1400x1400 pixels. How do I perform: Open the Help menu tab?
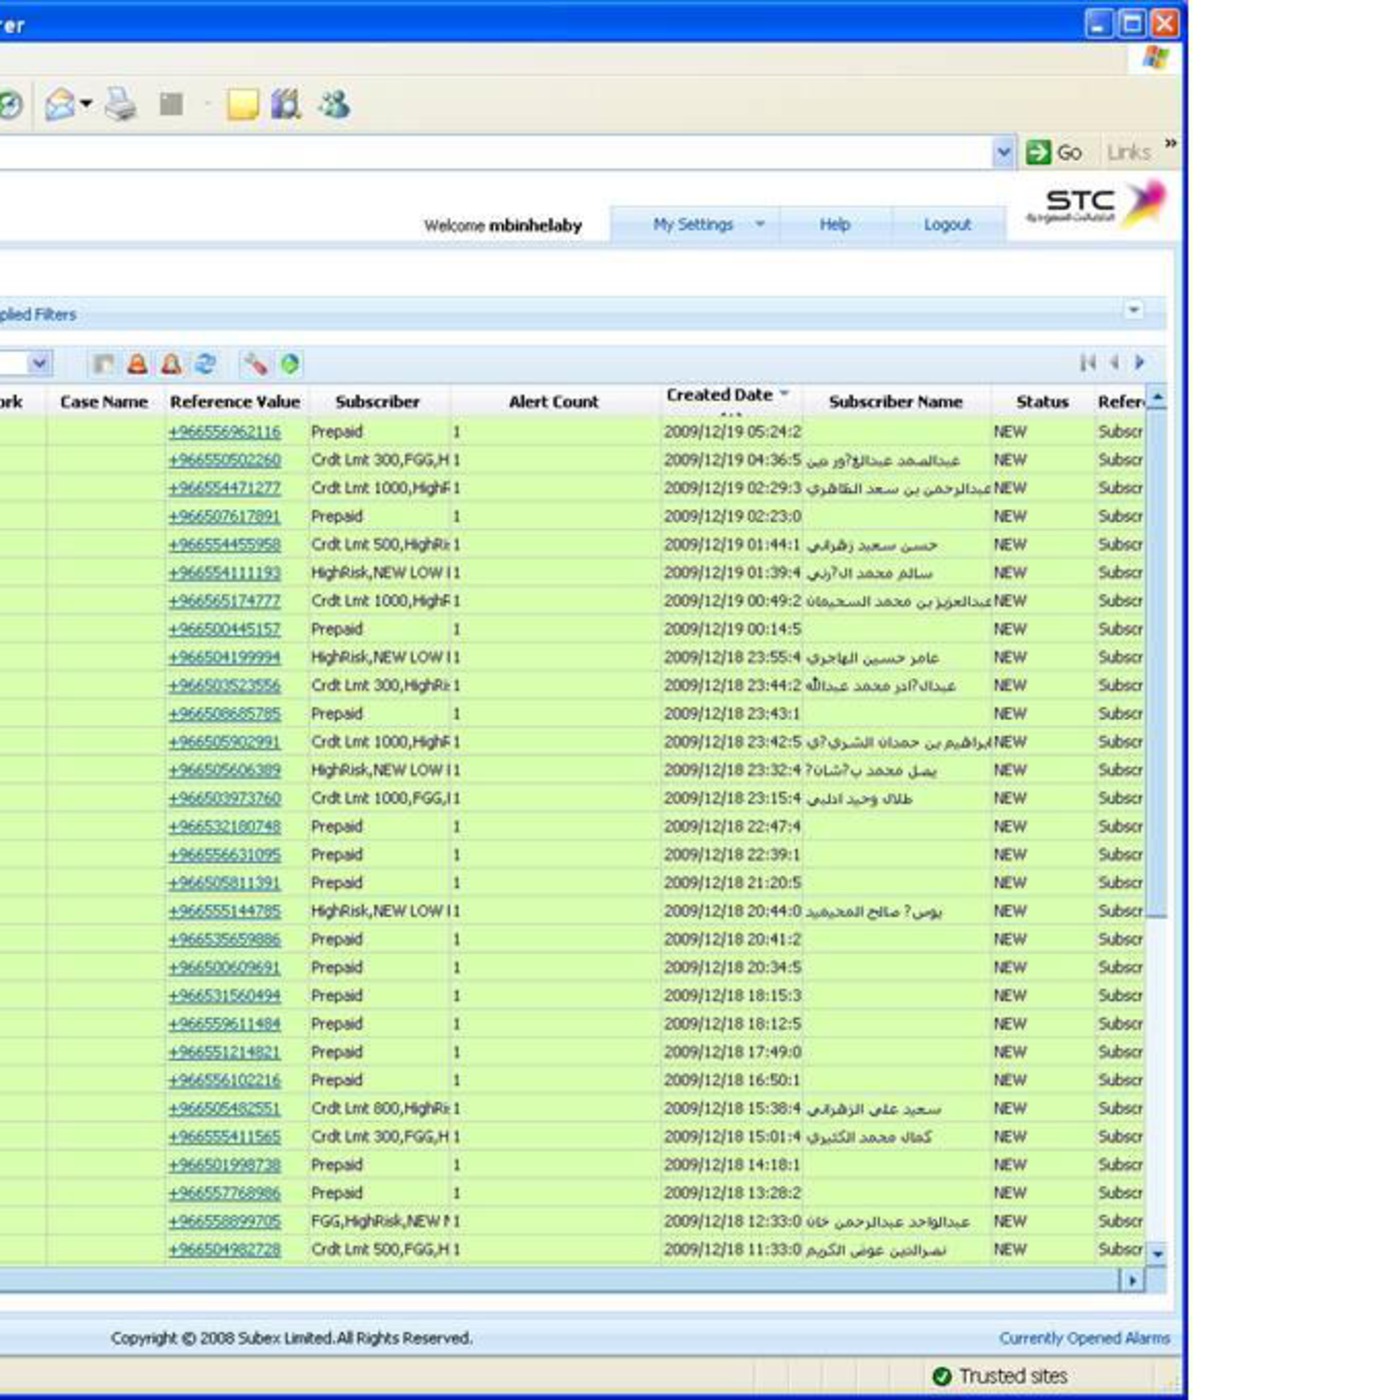coord(835,224)
